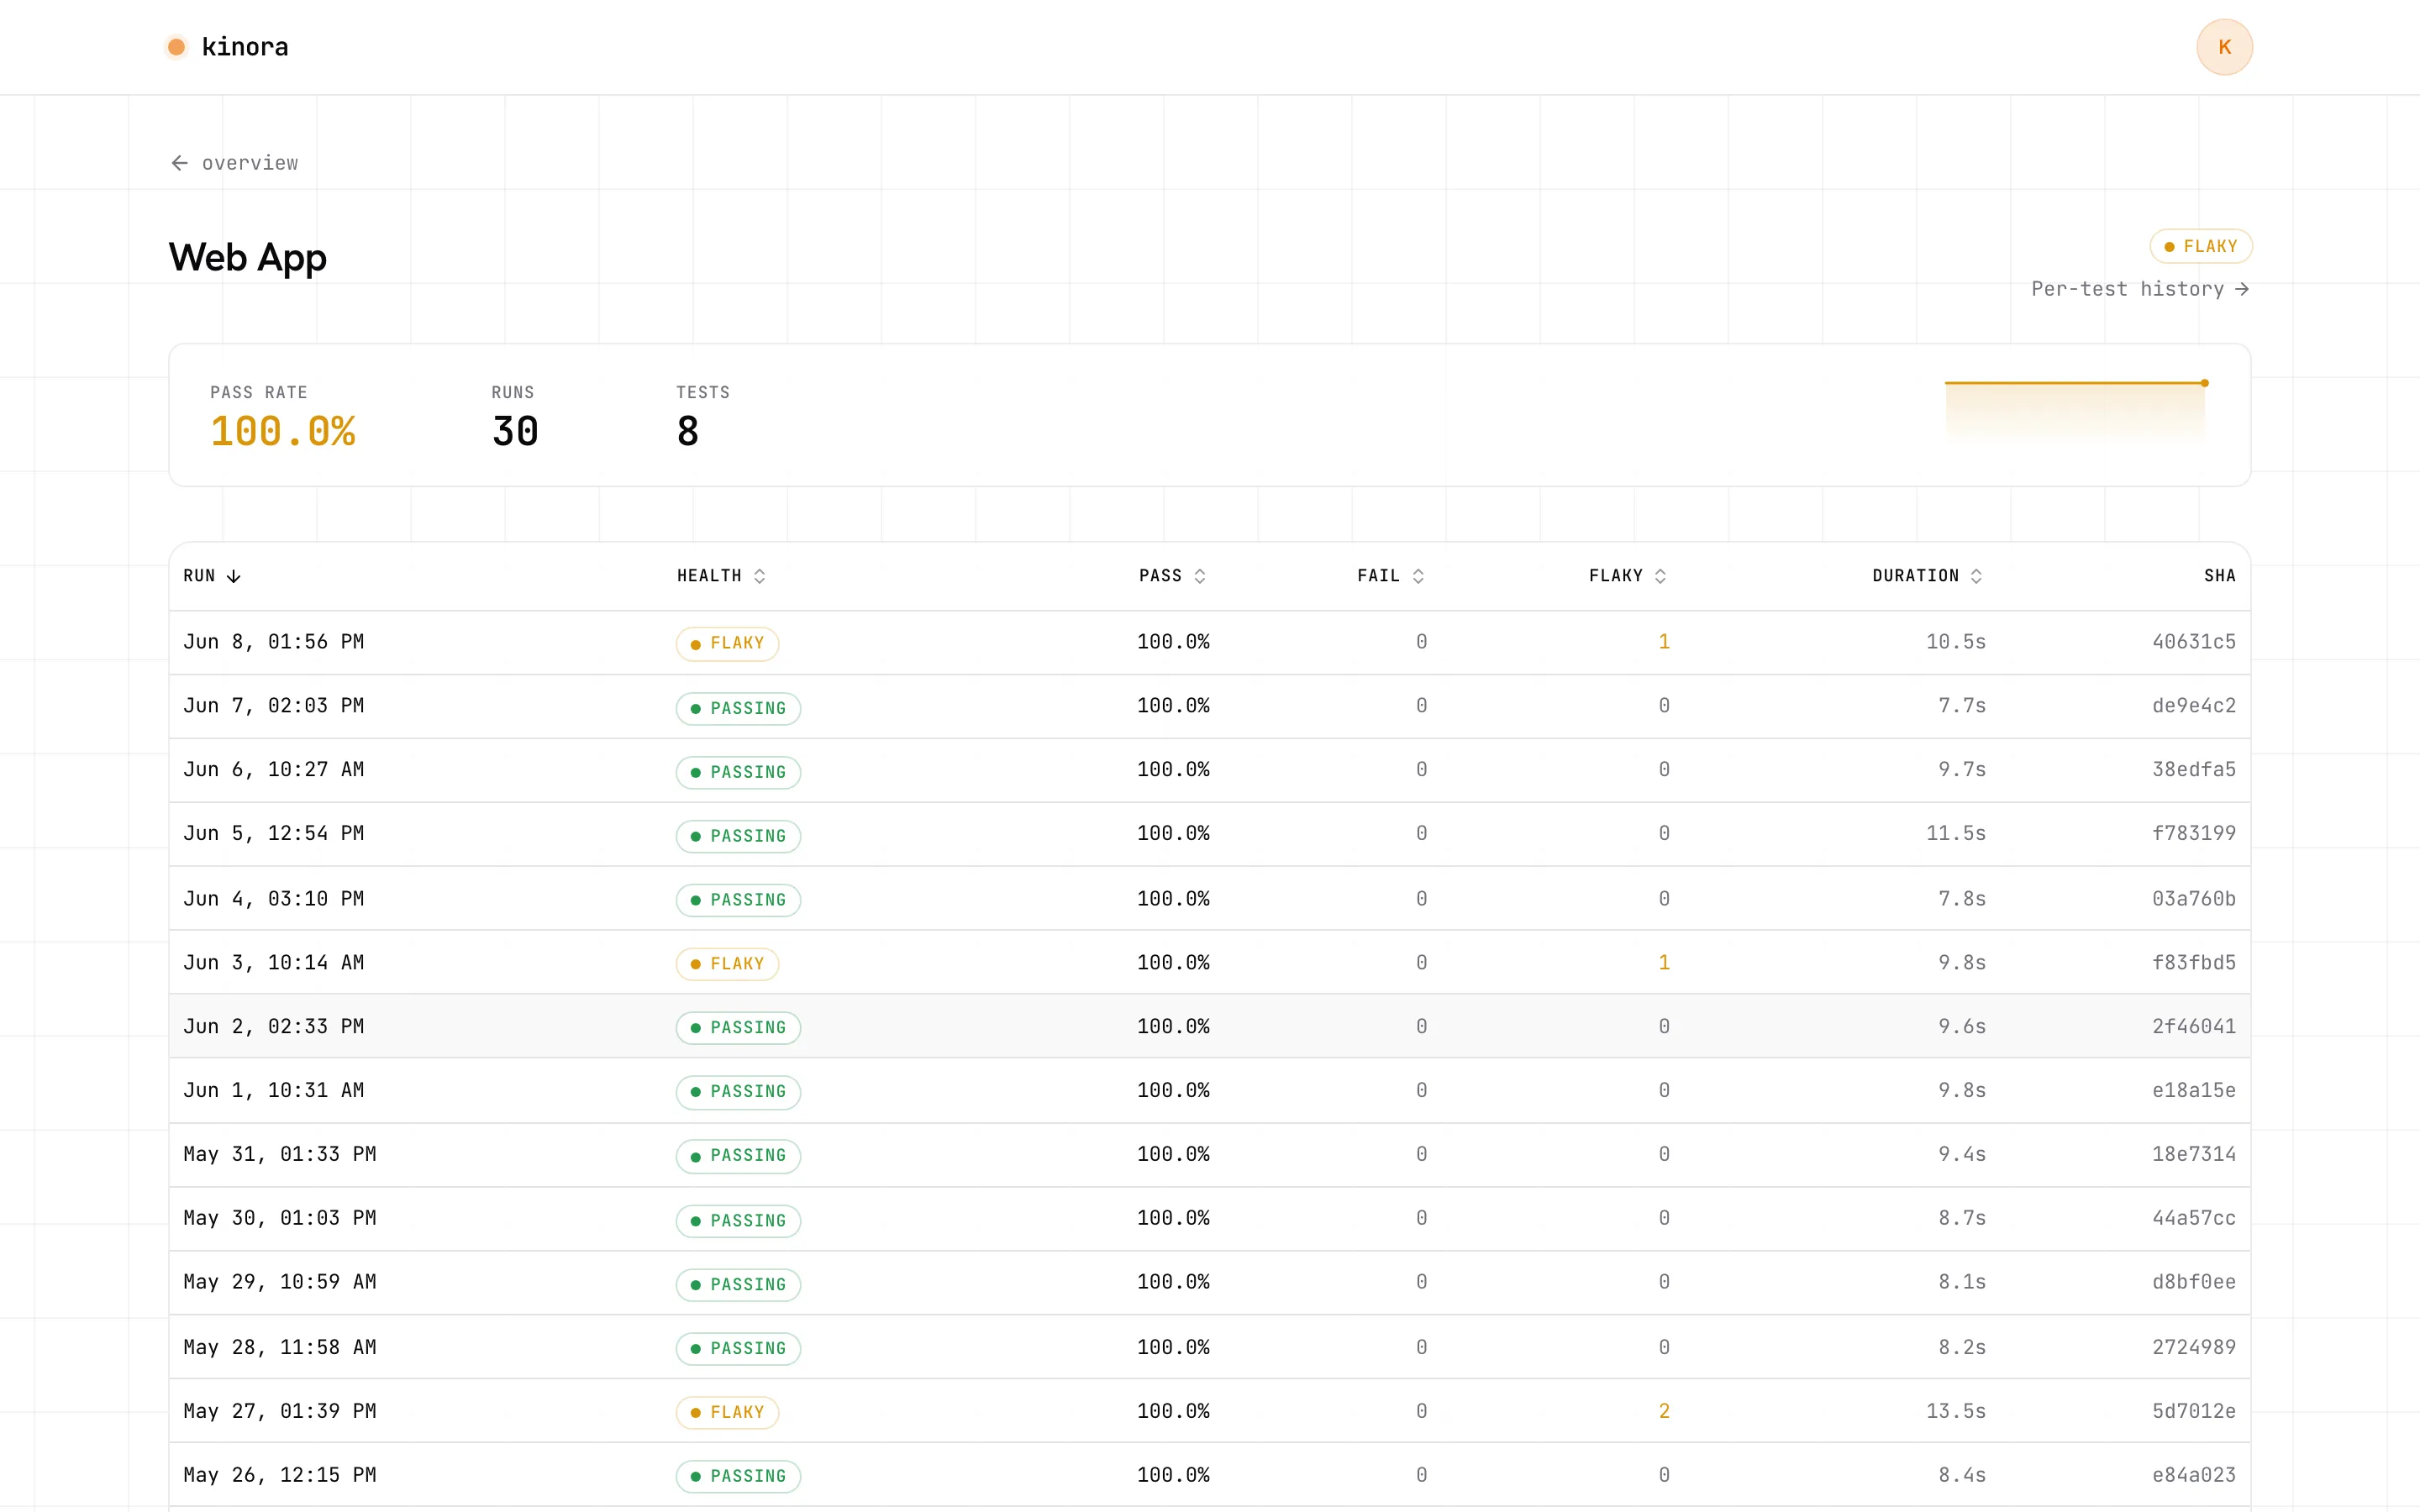
Task: Sort table by DURATION header label
Action: tap(1915, 576)
